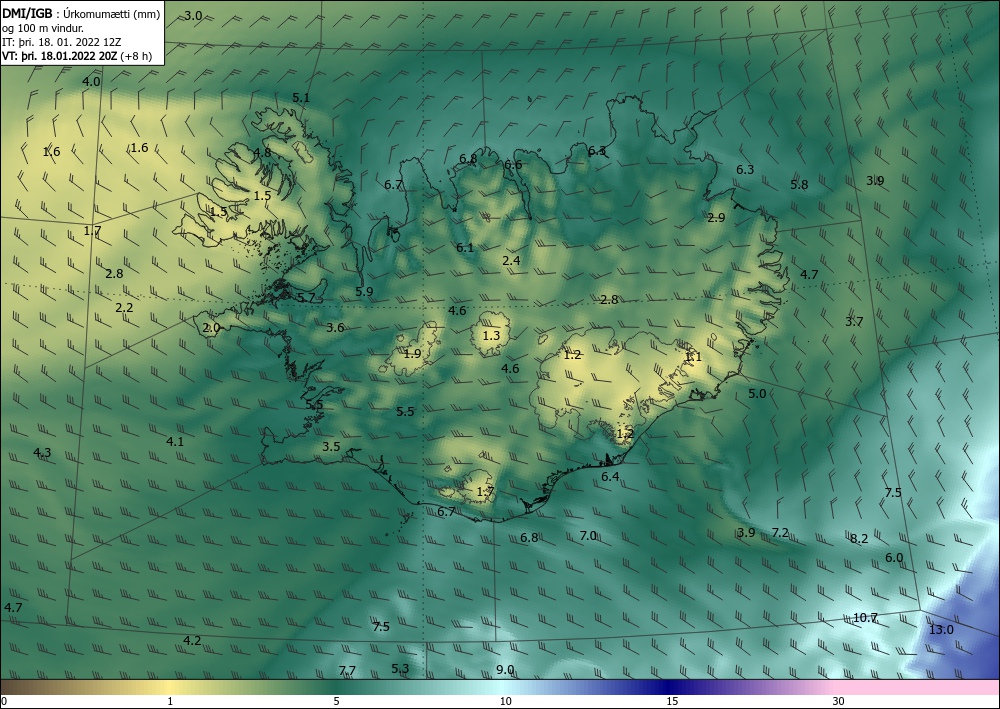
Task: Click the map value 2.4
Action: 511,260
